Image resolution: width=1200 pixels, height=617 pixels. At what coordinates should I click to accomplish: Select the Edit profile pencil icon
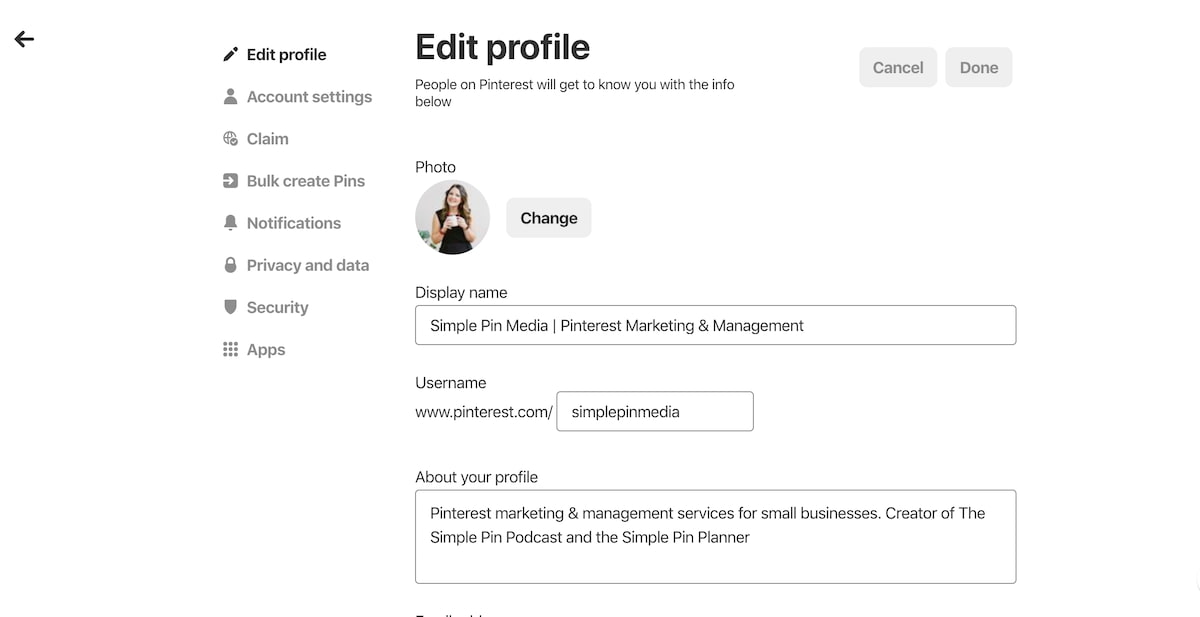click(231, 54)
